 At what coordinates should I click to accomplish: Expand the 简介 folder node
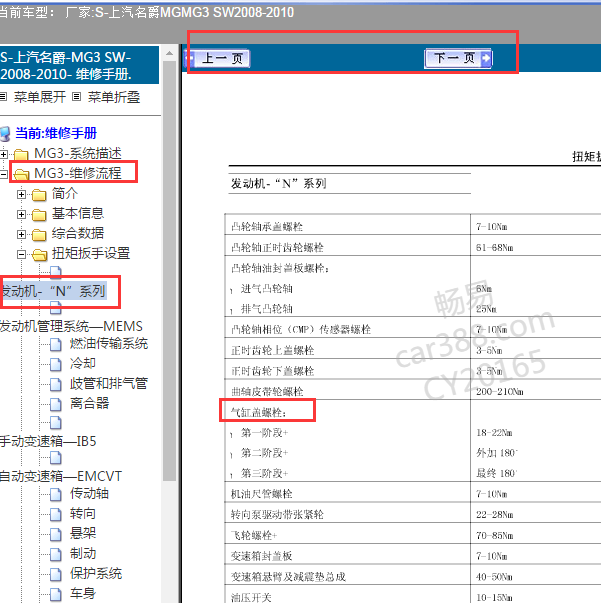pyautogui.click(x=22, y=195)
